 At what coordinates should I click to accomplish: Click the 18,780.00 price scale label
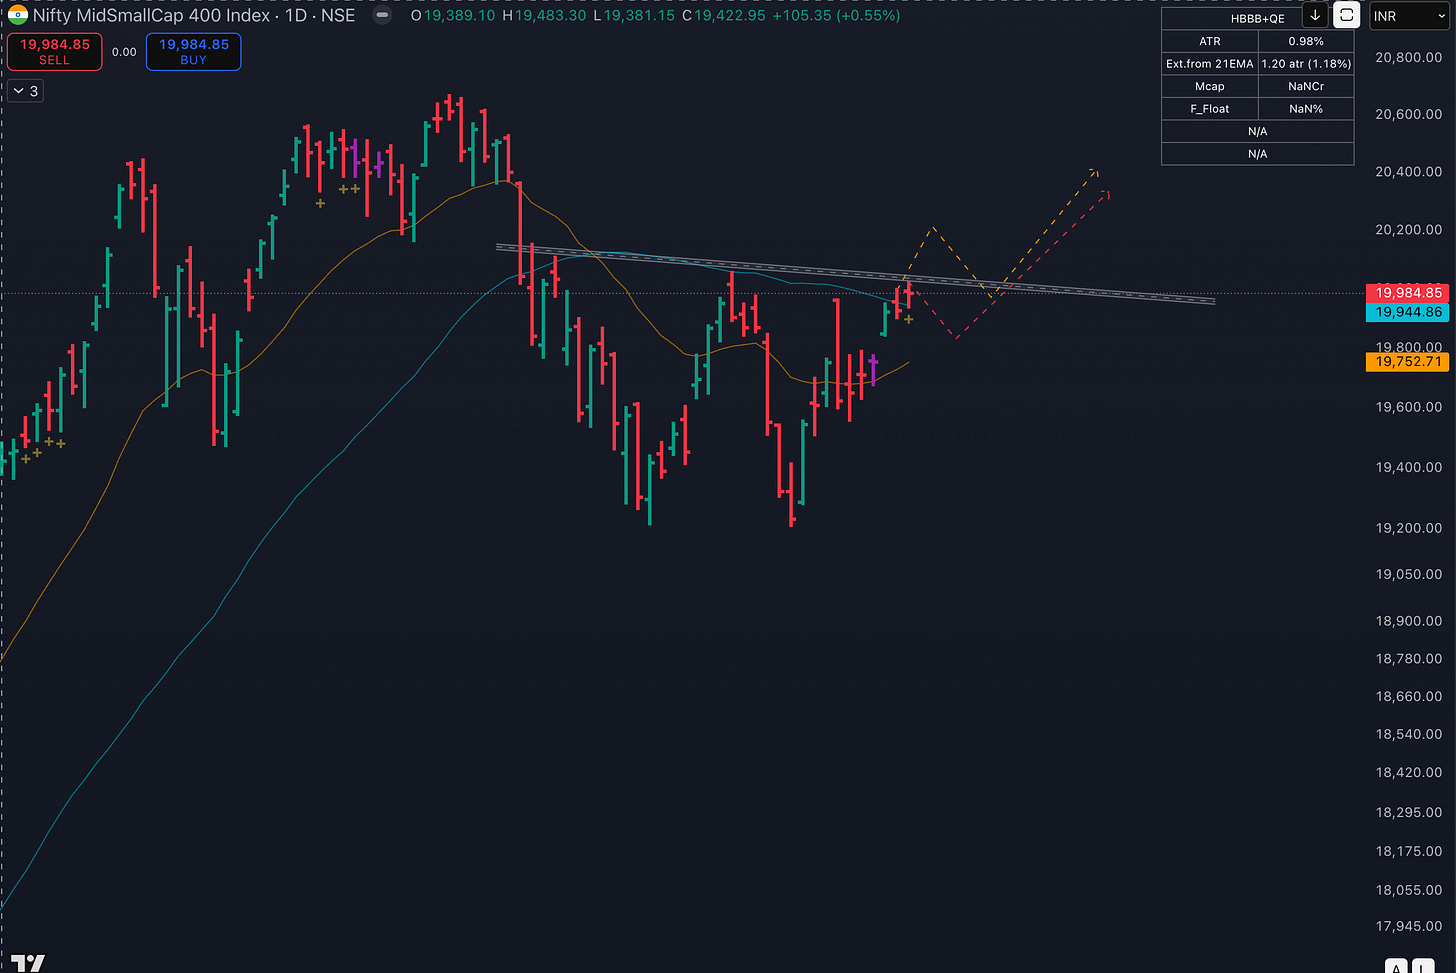pyautogui.click(x=1409, y=659)
